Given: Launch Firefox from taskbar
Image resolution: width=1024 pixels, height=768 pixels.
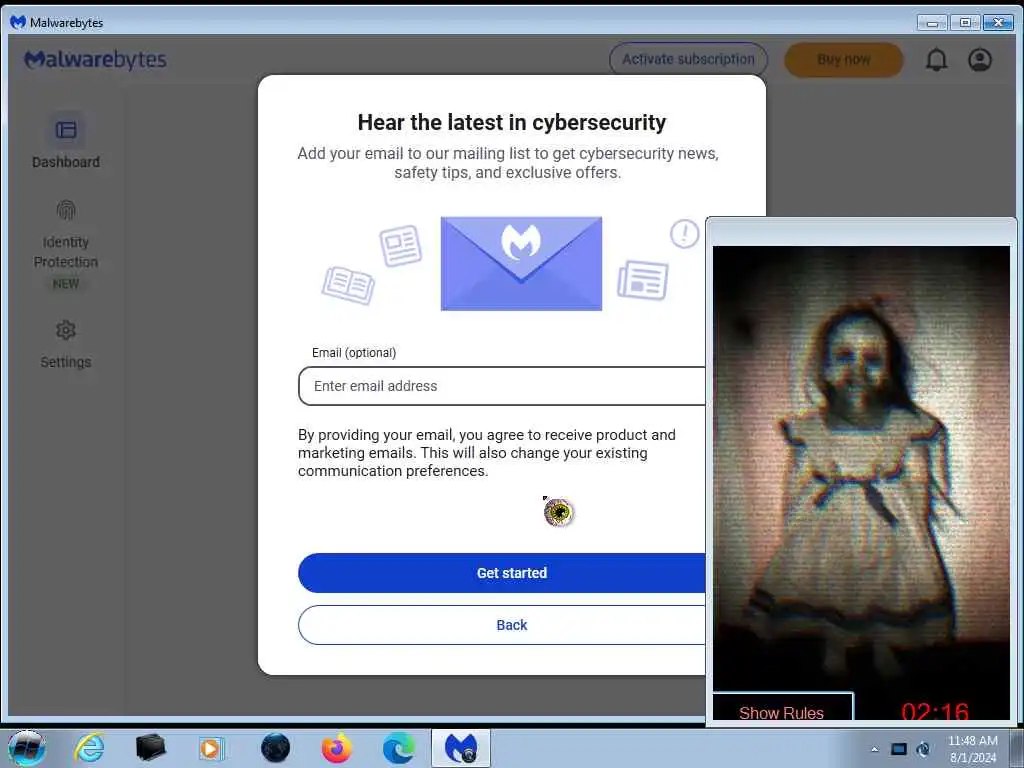Looking at the screenshot, I should coord(336,748).
